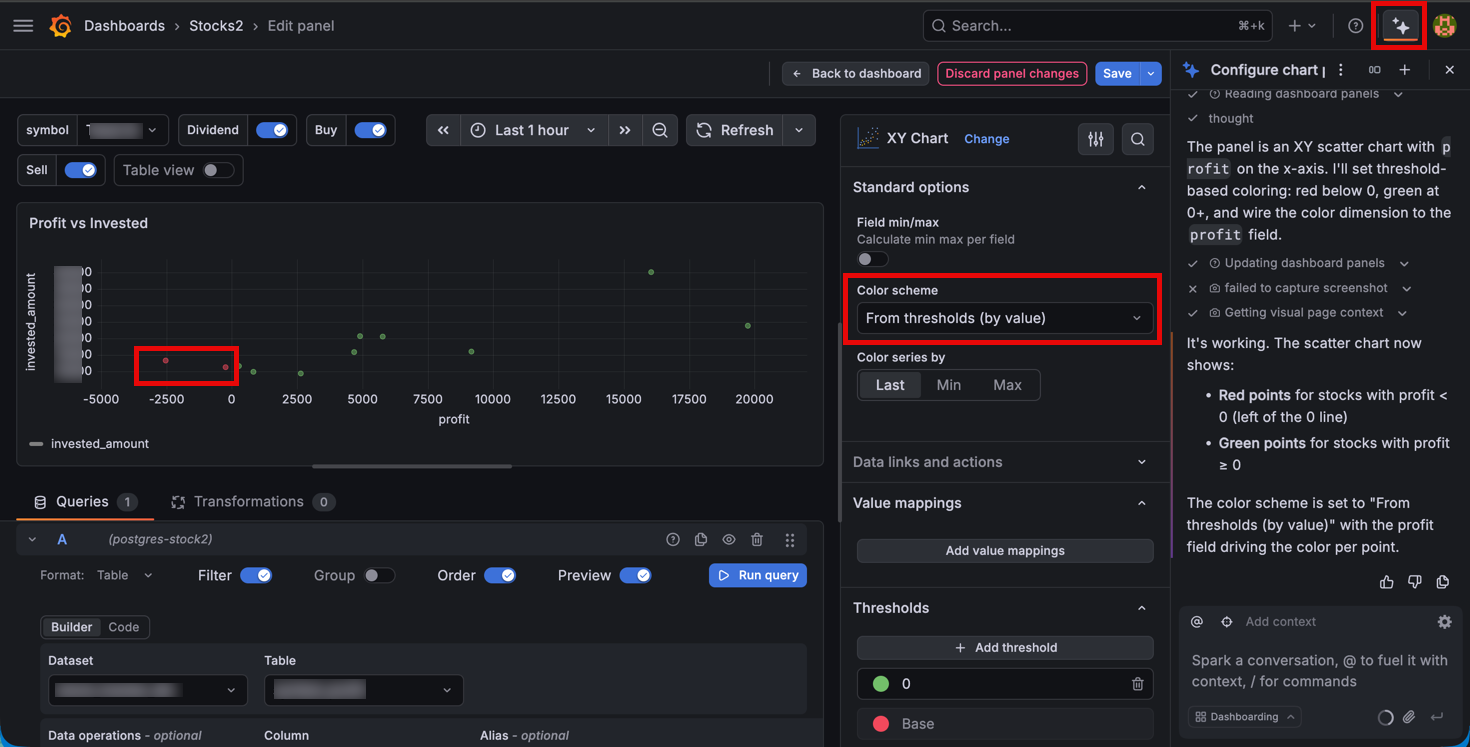Open the hamburger navigation menu
This screenshot has height=747, width=1470.
23,26
